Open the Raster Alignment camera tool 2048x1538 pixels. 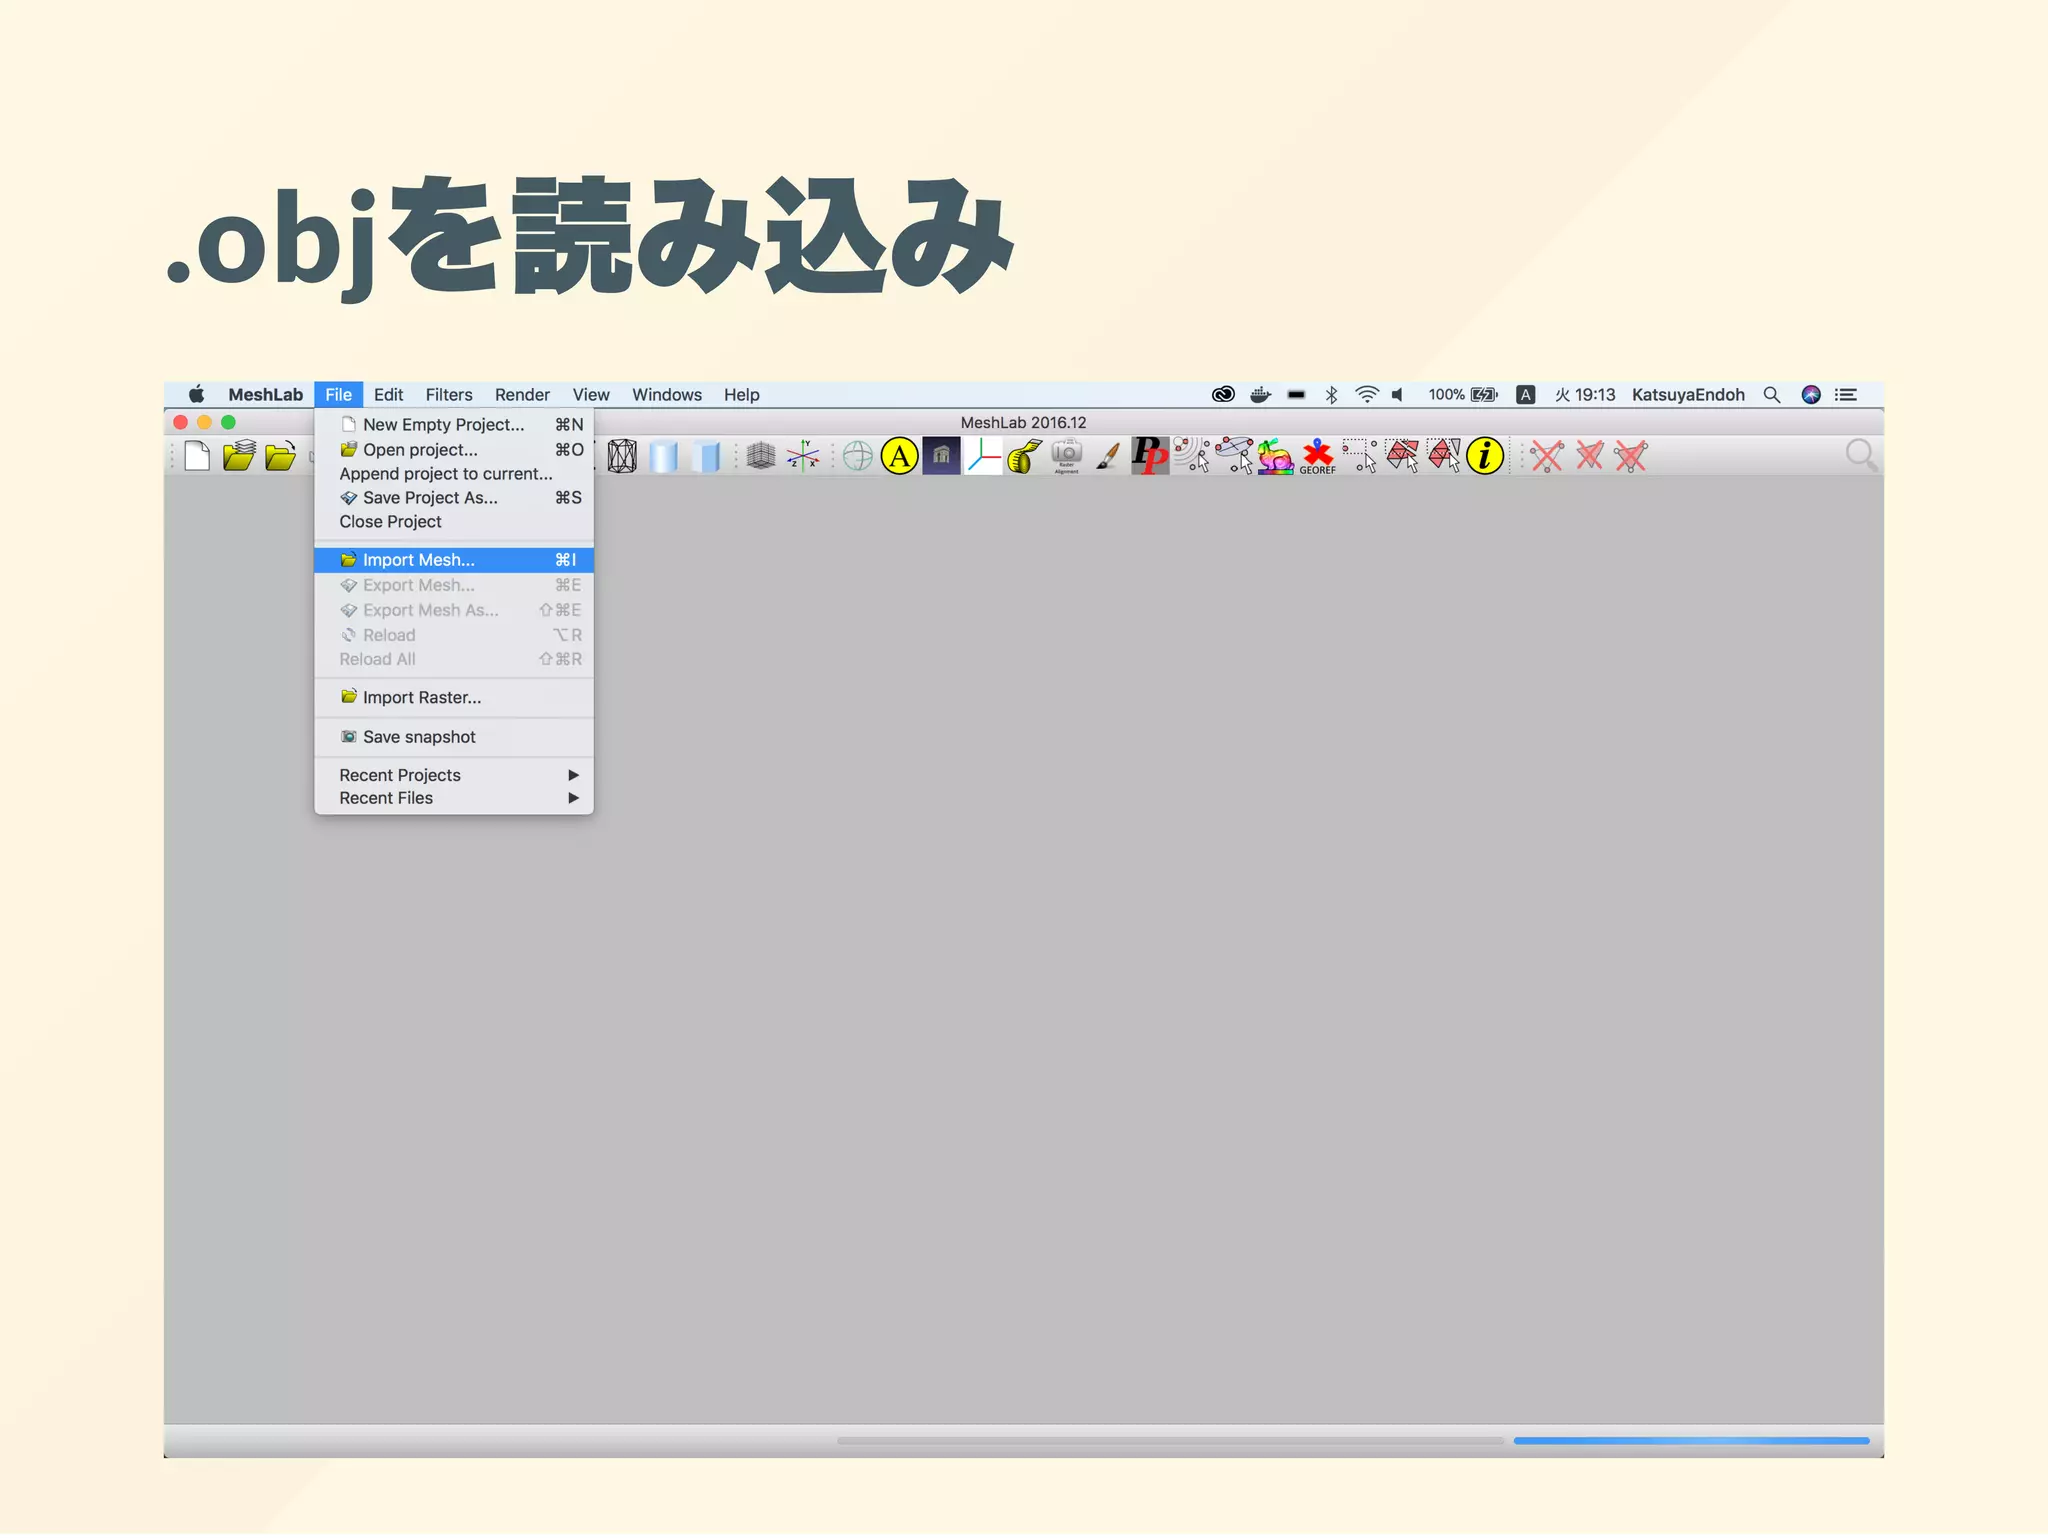point(1067,456)
